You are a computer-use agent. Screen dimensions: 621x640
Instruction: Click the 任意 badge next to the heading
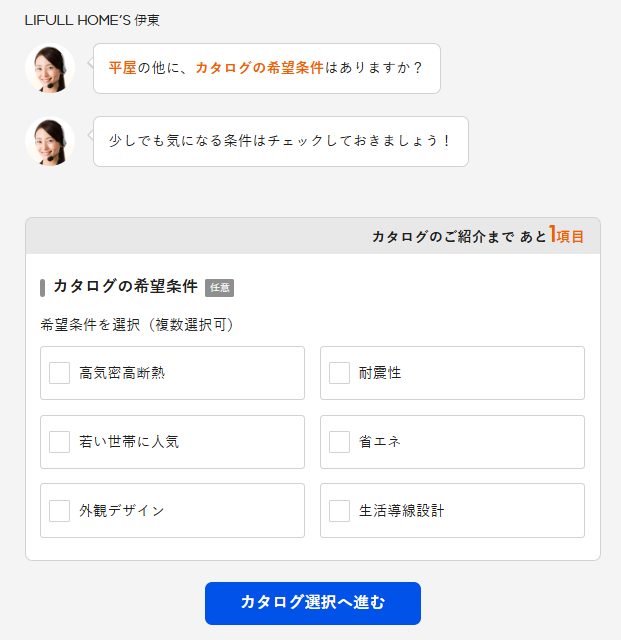coord(219,288)
